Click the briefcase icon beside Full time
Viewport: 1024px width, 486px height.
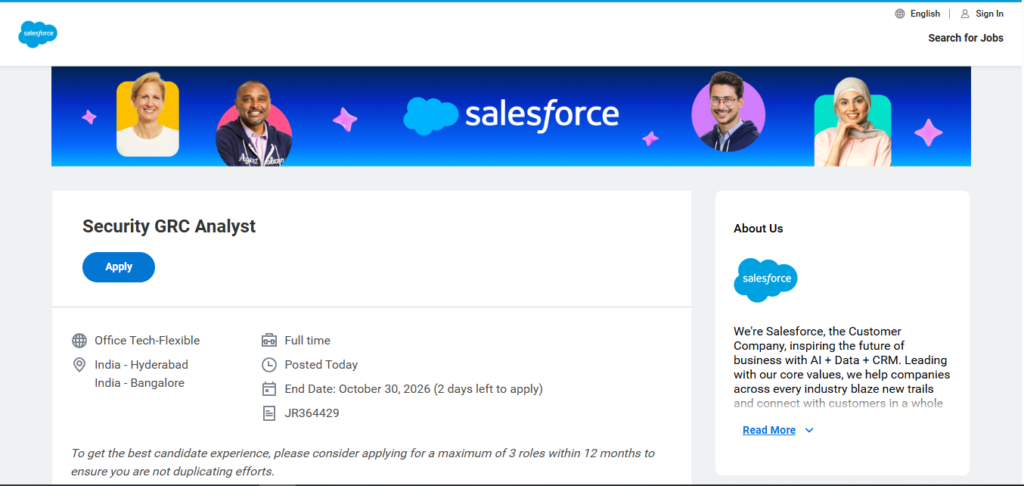[269, 340]
